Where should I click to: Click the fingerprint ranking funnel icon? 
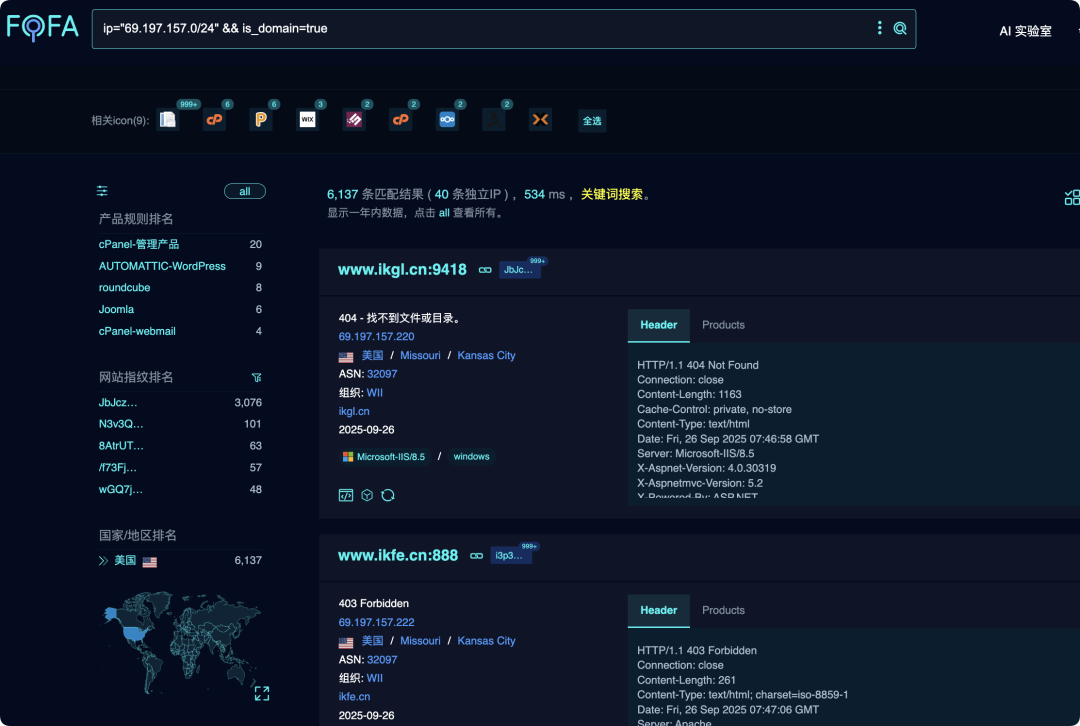(x=256, y=377)
